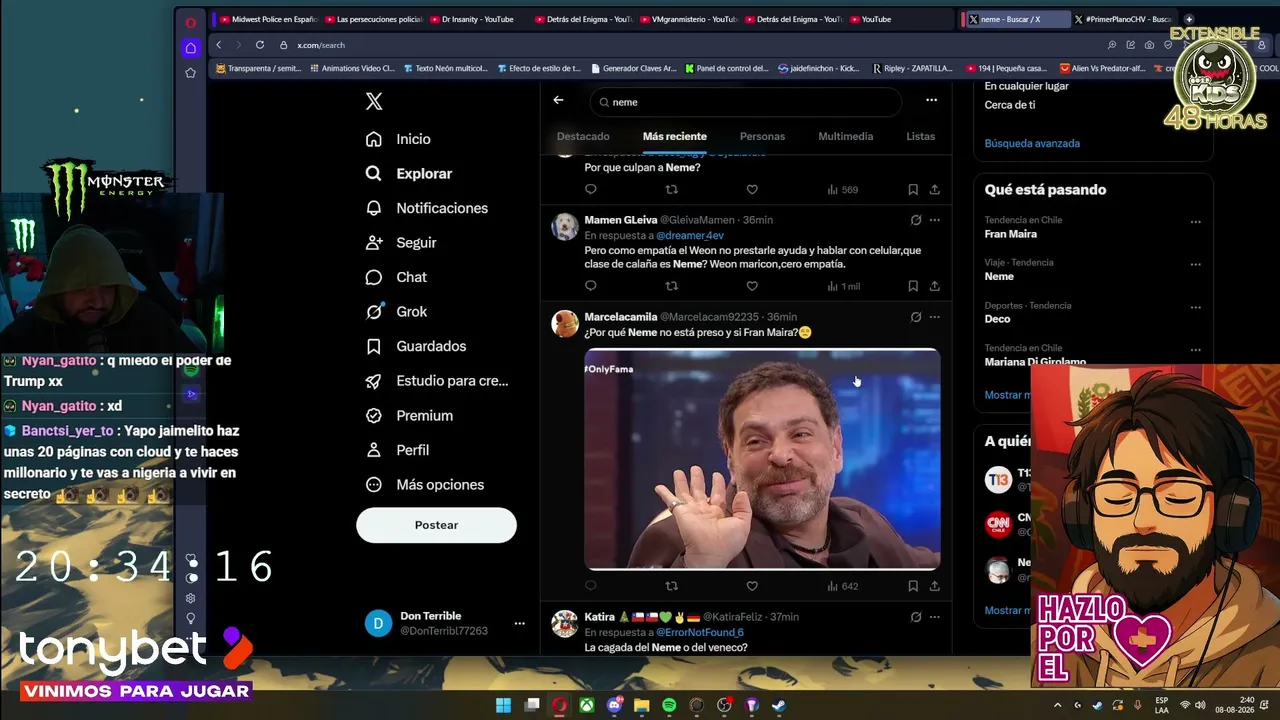Like the 'Por que culpan a Neme?' post
The image size is (1280, 720).
752,189
